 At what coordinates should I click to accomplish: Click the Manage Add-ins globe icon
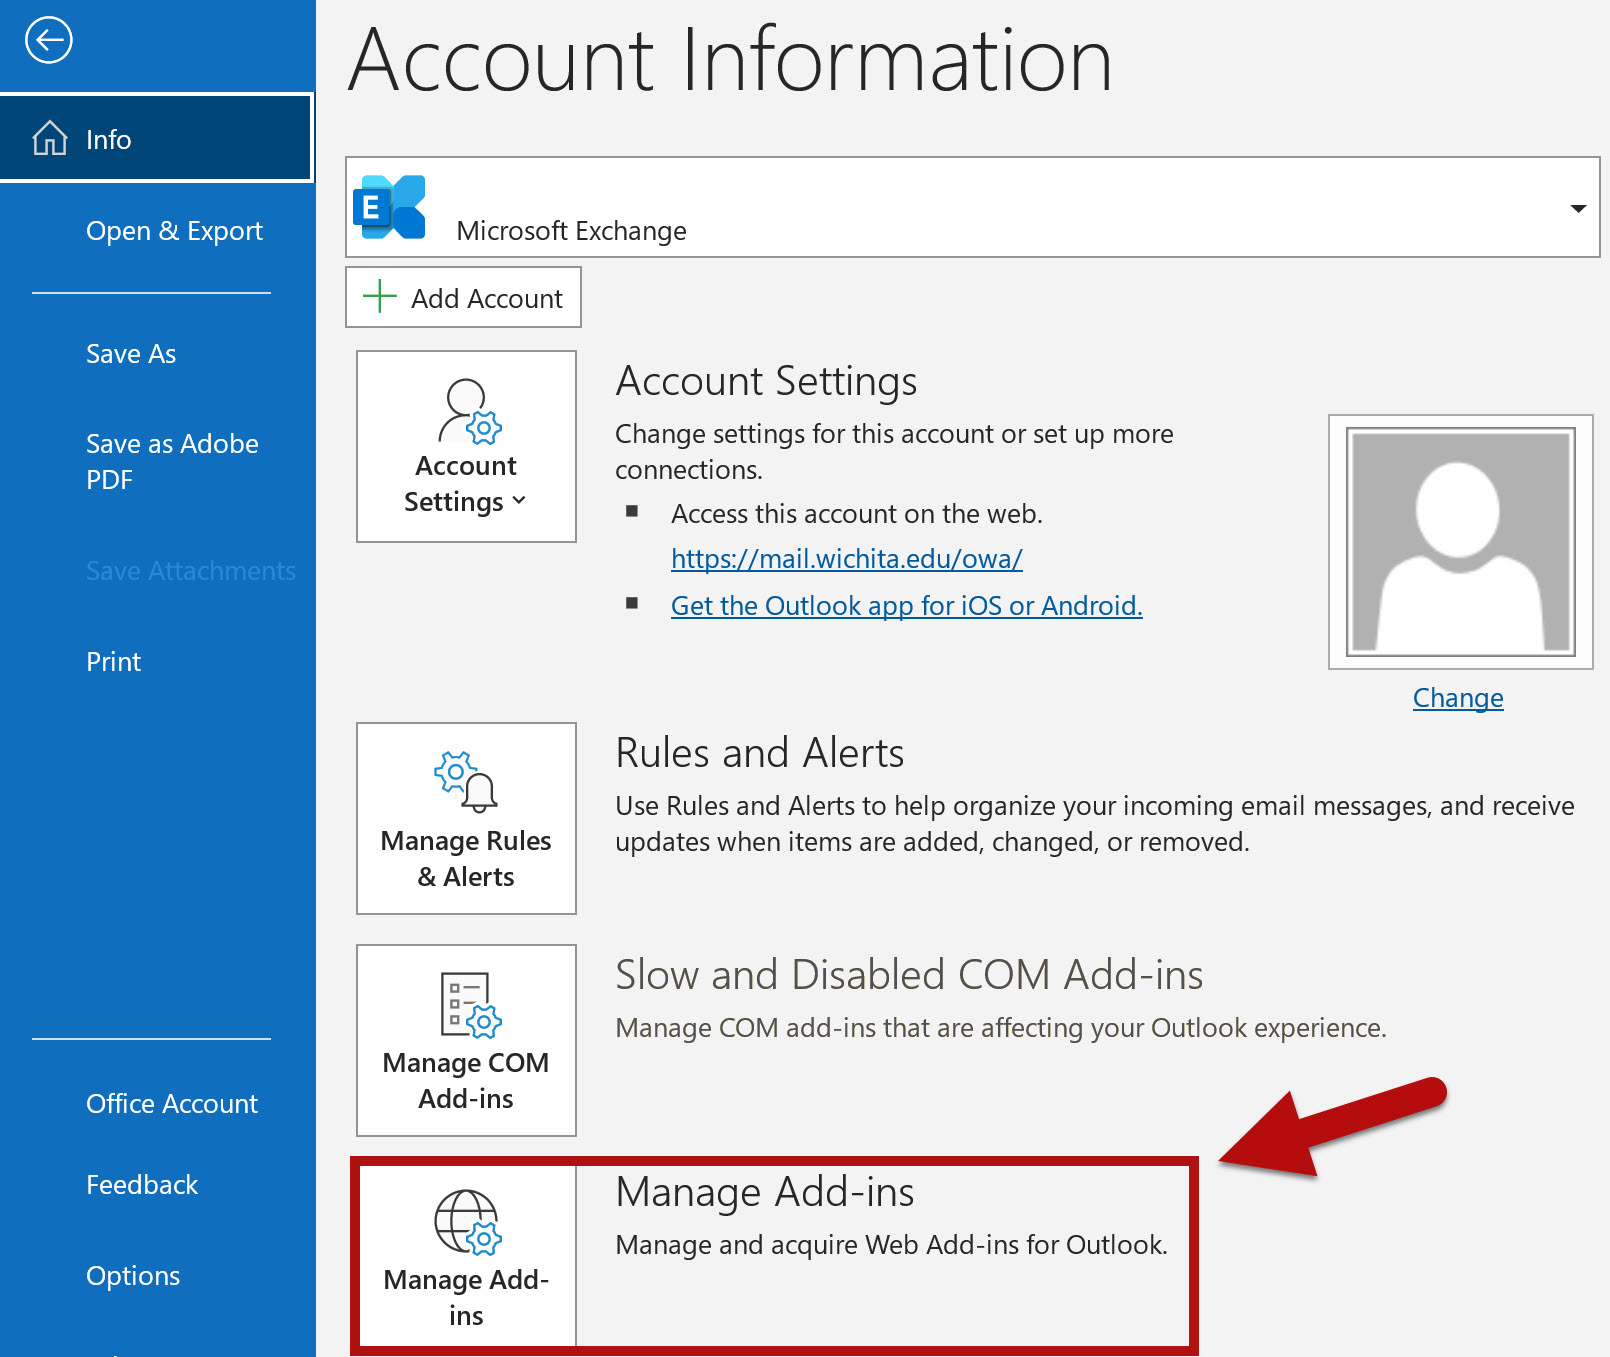tap(467, 1222)
